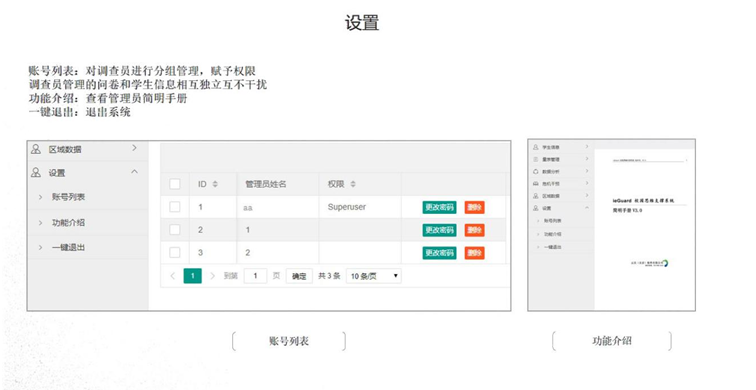Image resolution: width=756 pixels, height=390 pixels.
Task: Go to next page with right arrow
Action: tap(213, 276)
